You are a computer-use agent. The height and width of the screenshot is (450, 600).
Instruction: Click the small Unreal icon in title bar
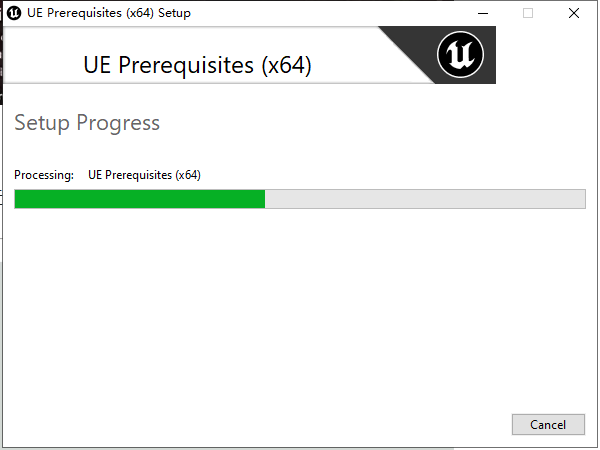pos(14,13)
